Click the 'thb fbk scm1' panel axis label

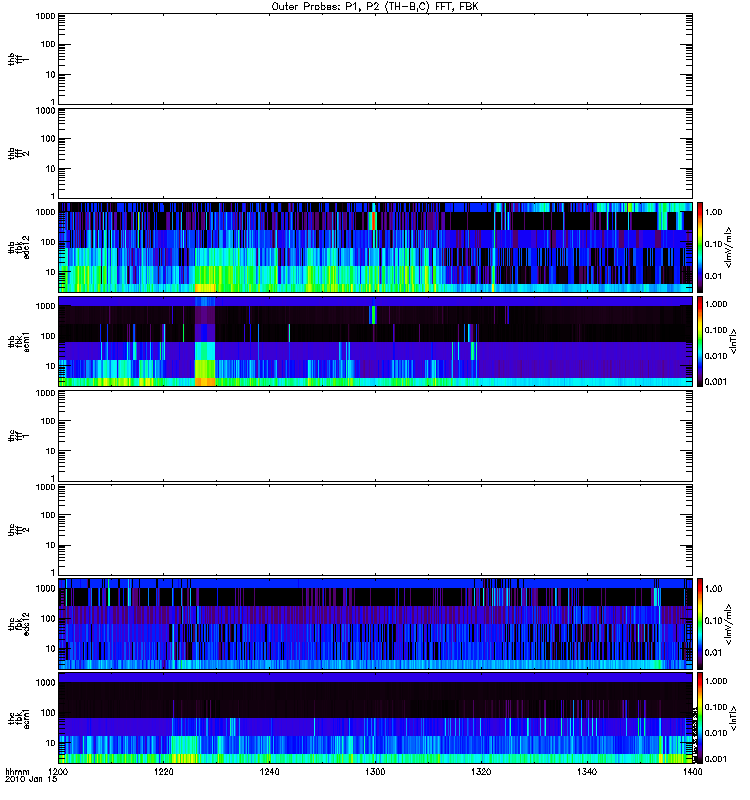pyautogui.click(x=19, y=341)
